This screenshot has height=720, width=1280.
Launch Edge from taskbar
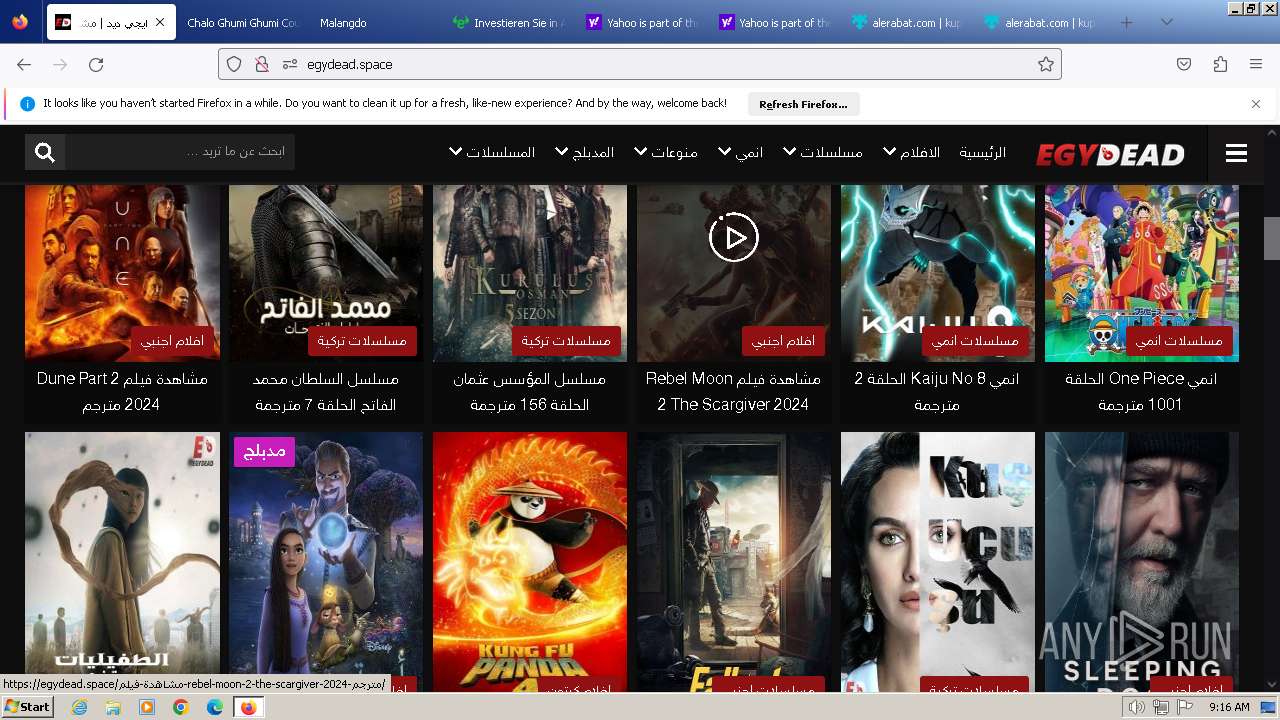point(215,707)
